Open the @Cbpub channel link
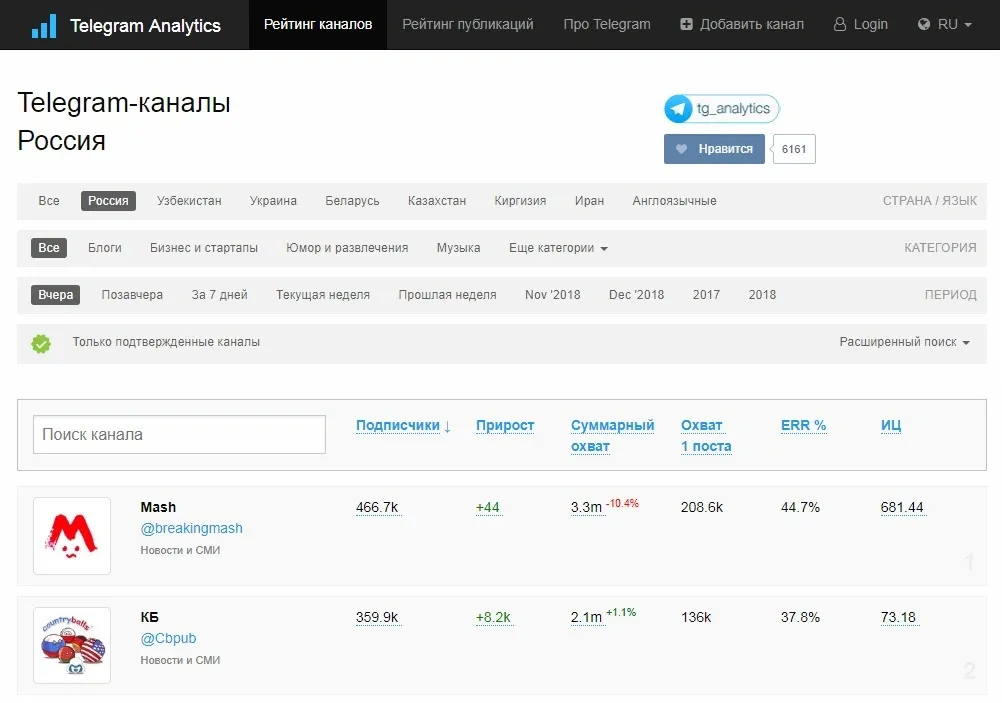Image resolution: width=1002 pixels, height=703 pixels. [x=168, y=638]
